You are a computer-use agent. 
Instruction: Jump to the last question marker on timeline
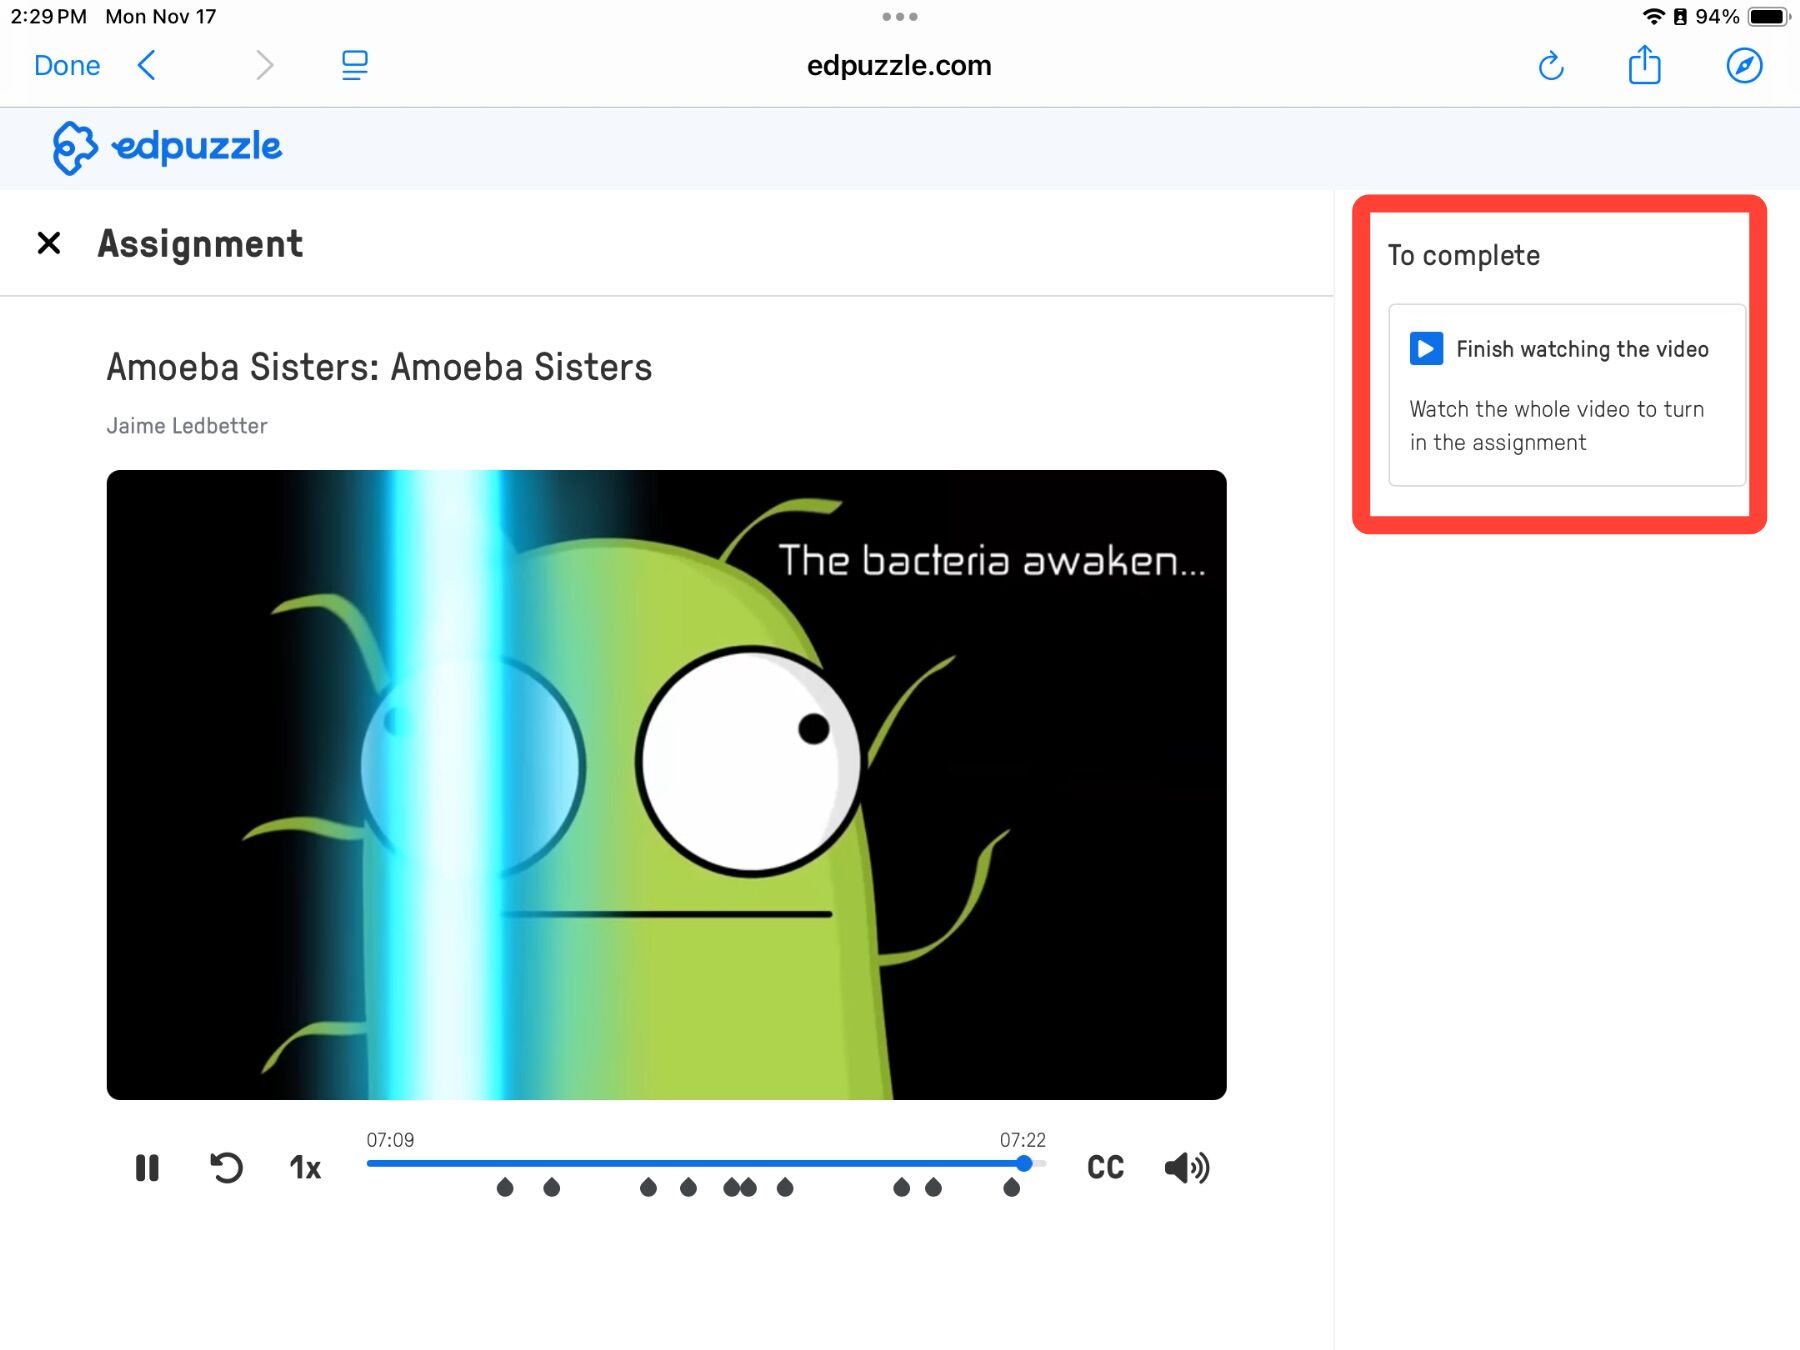[1011, 1187]
